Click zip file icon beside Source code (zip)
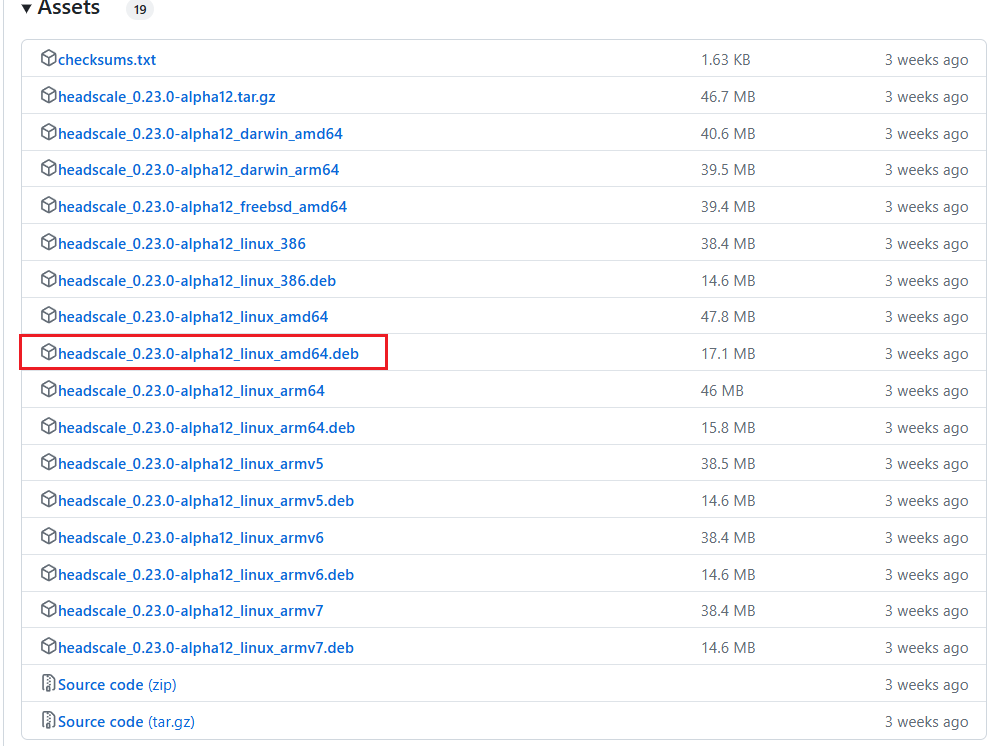This screenshot has height=746, width=987. [x=48, y=684]
